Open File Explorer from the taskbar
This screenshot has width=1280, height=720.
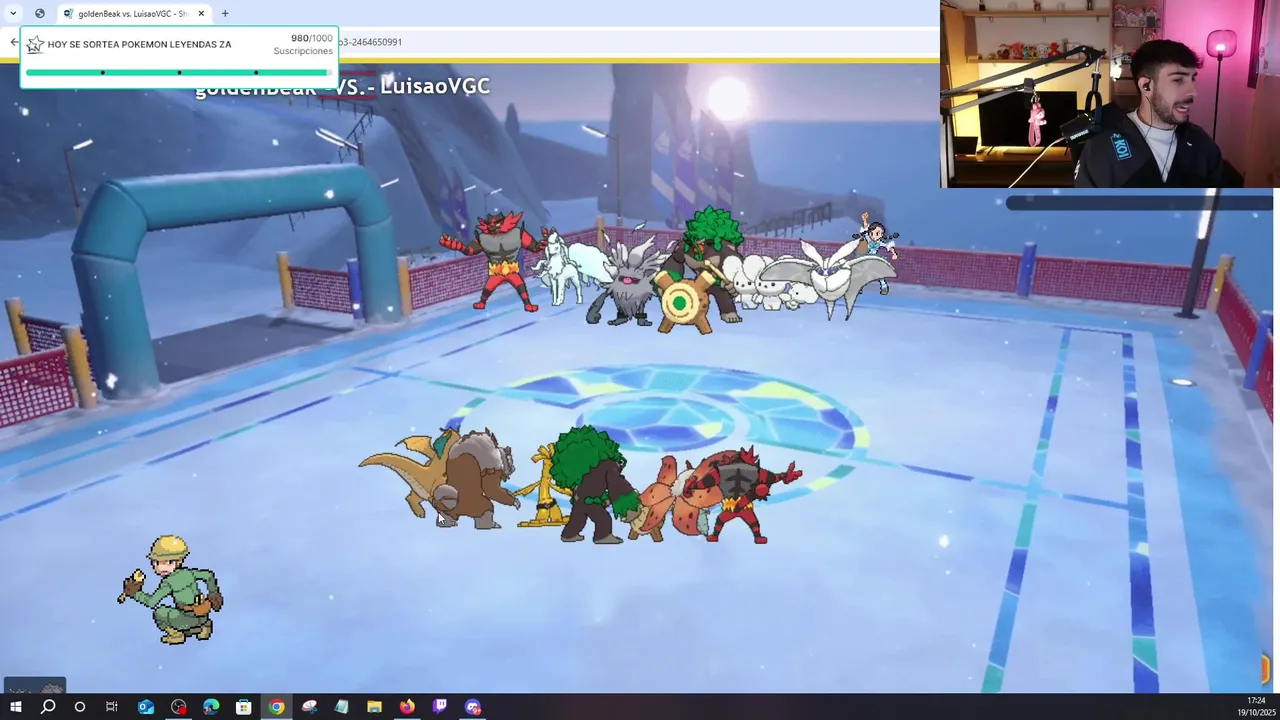click(374, 707)
